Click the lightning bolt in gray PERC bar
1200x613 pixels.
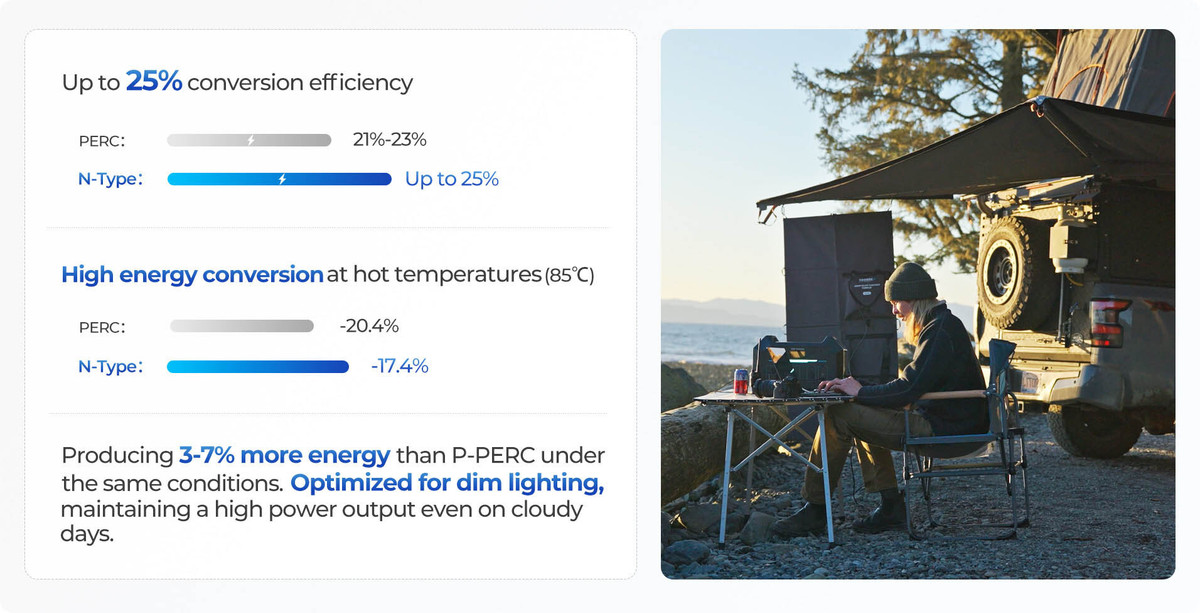(x=251, y=140)
